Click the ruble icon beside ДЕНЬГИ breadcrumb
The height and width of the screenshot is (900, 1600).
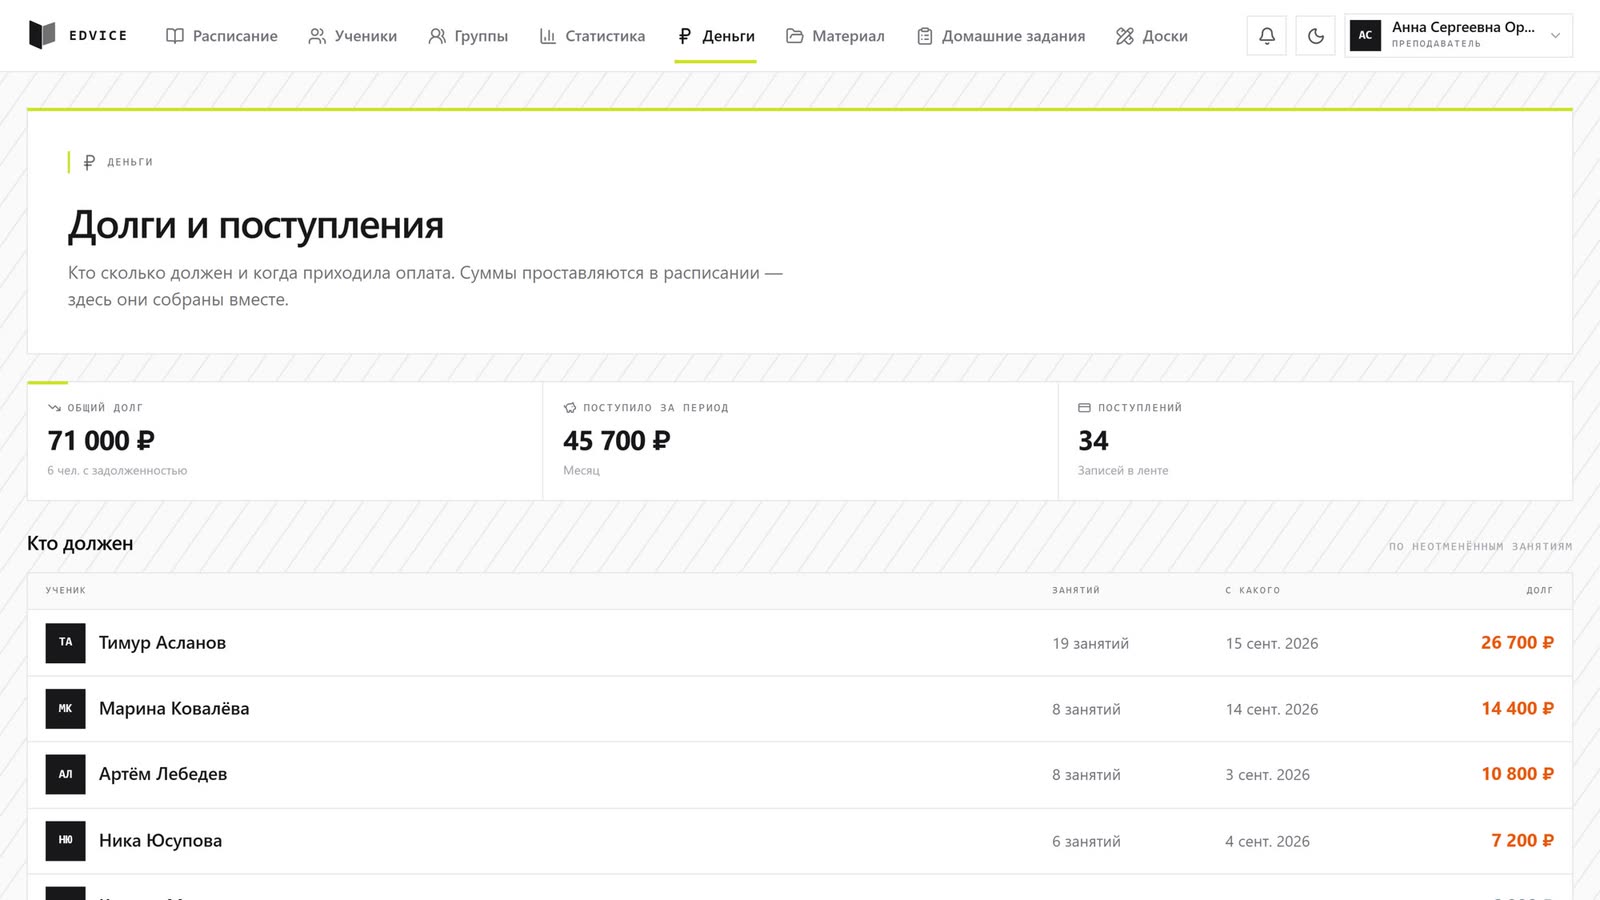[x=89, y=162]
